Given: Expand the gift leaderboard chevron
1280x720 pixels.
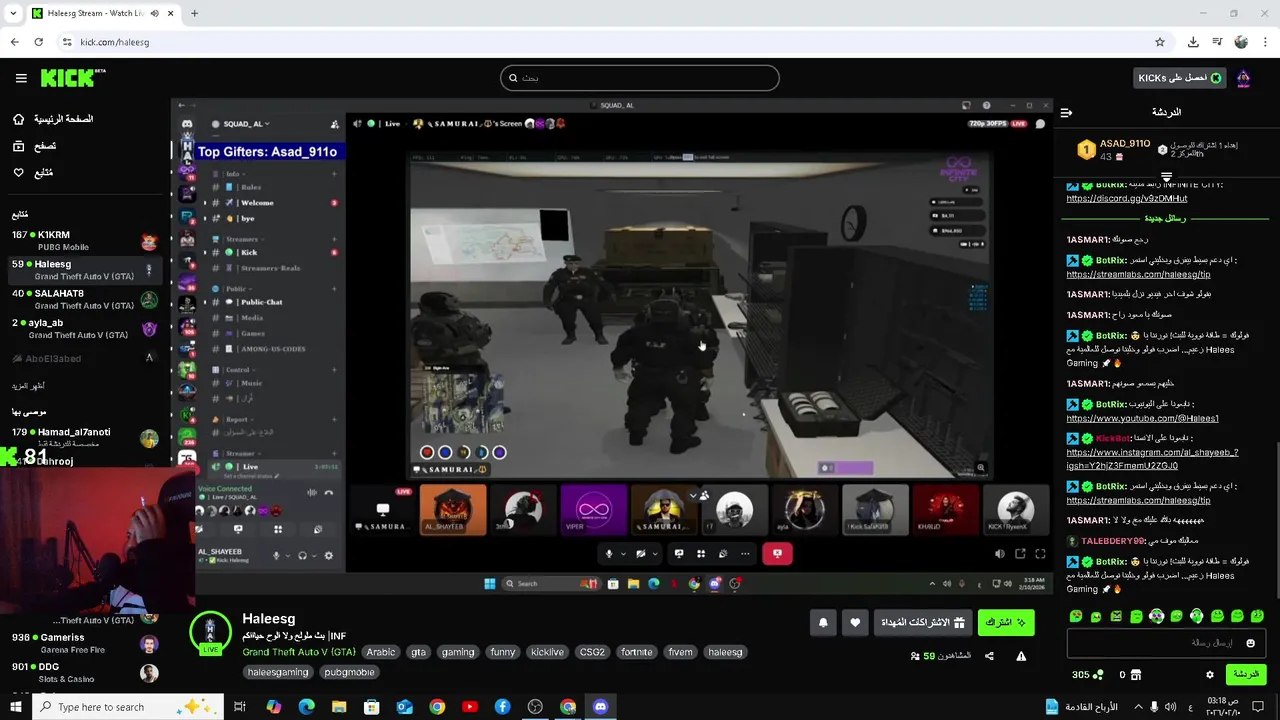Looking at the screenshot, I should click(1166, 177).
